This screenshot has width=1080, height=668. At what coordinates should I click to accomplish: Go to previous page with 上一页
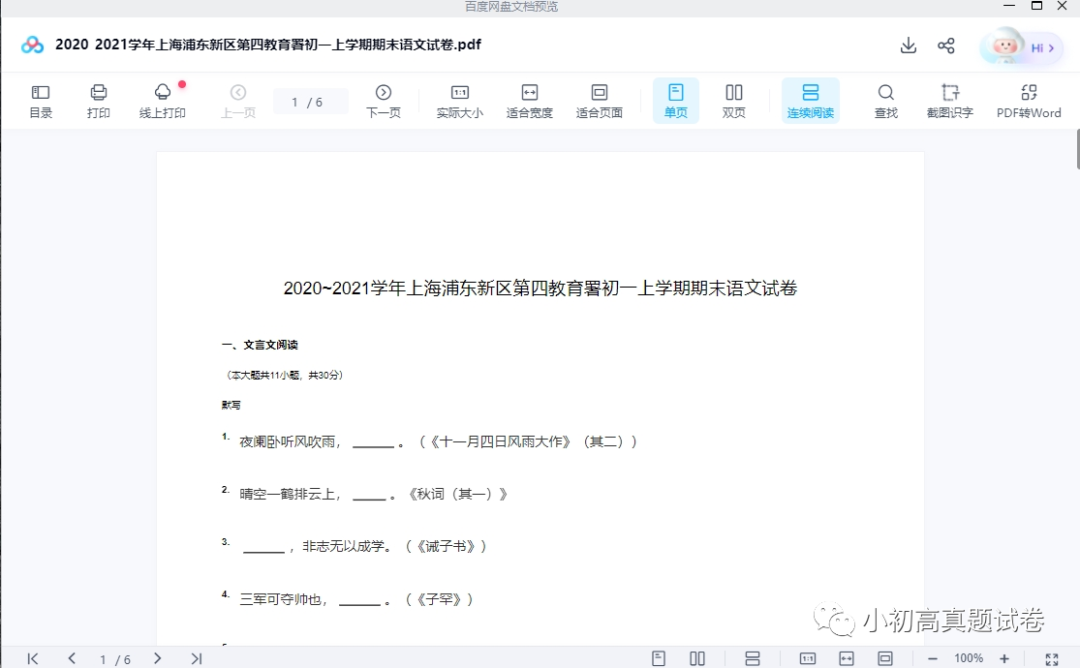[238, 101]
